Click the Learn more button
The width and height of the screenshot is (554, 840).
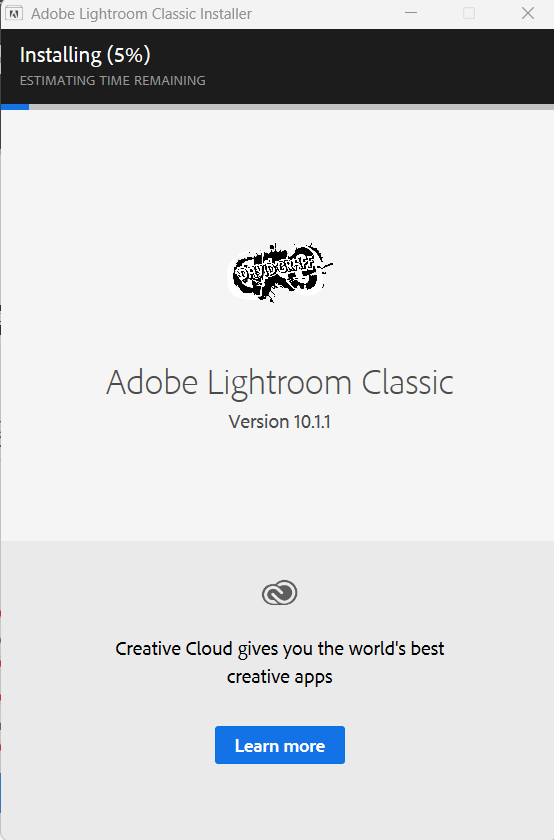(280, 745)
